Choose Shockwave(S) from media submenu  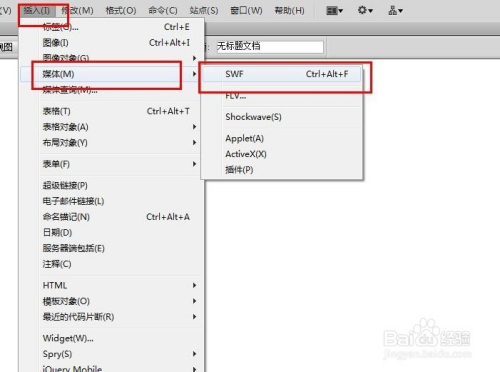282,117
